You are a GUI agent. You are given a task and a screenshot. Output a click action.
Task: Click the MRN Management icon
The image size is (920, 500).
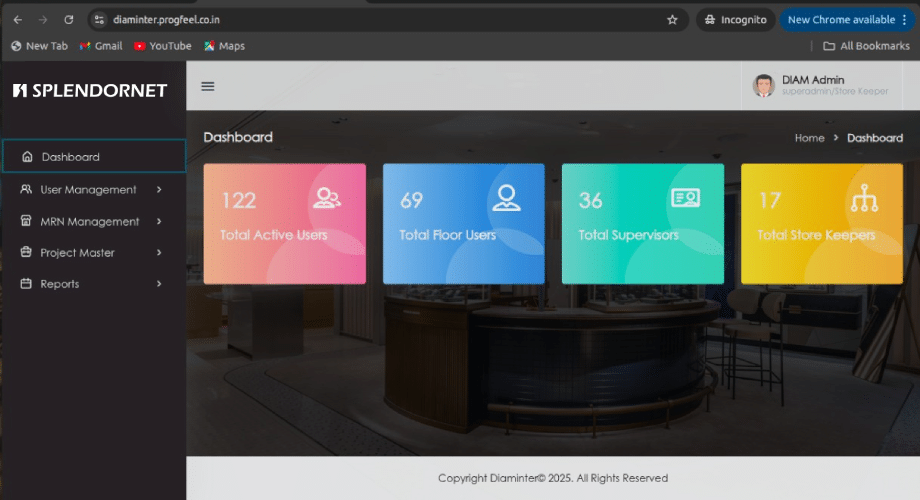pos(26,222)
